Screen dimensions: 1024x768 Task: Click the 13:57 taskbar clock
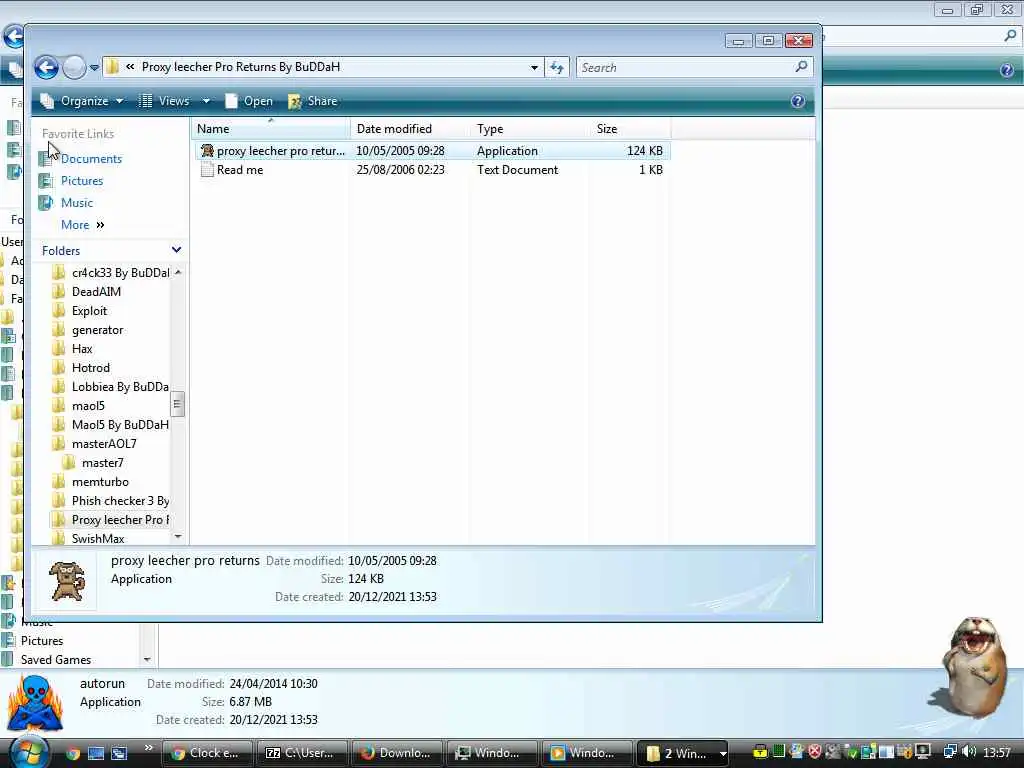[997, 753]
